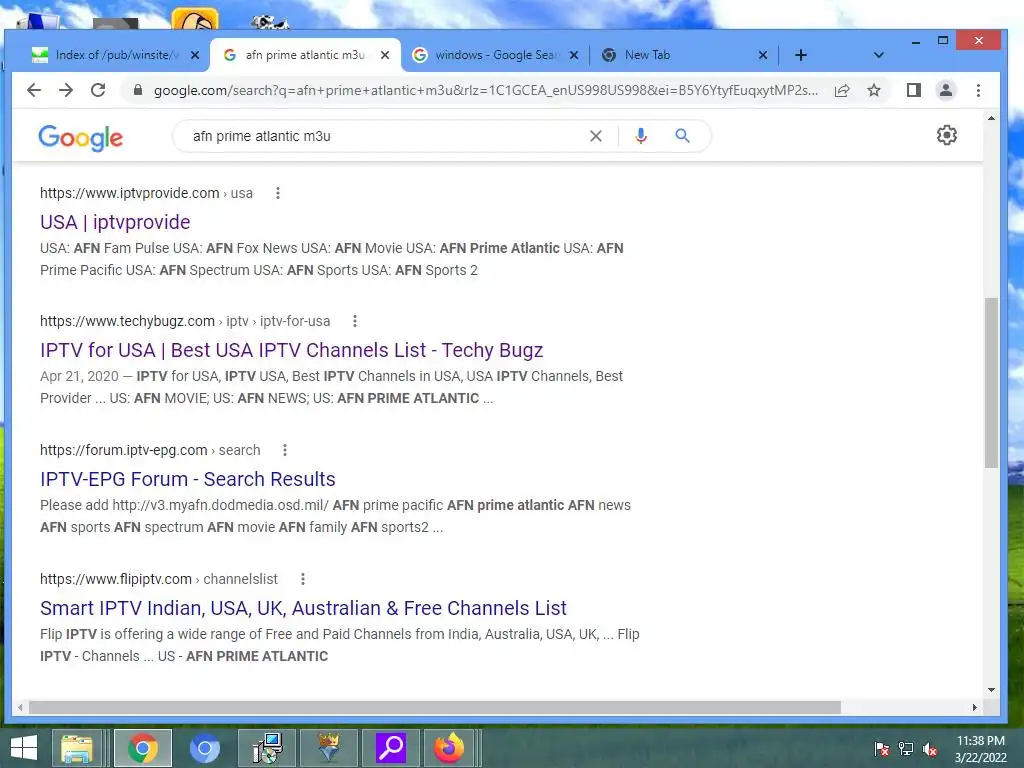The image size is (1024, 768).
Task: Open Chrome side panel
Action: tap(914, 90)
